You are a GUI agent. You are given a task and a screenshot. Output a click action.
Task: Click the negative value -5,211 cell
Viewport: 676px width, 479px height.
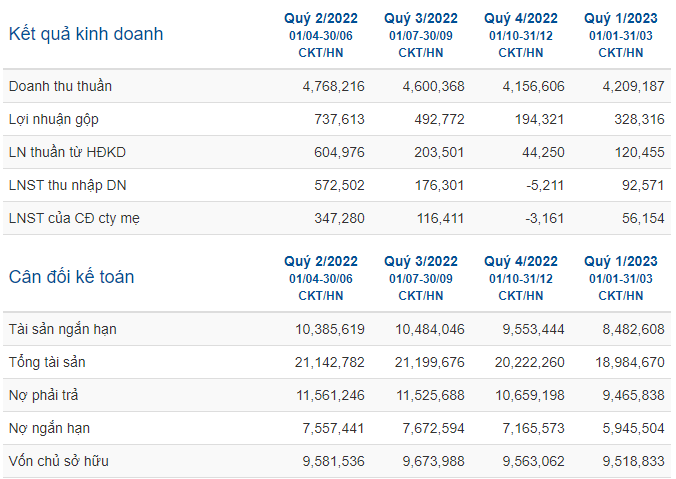(x=545, y=185)
